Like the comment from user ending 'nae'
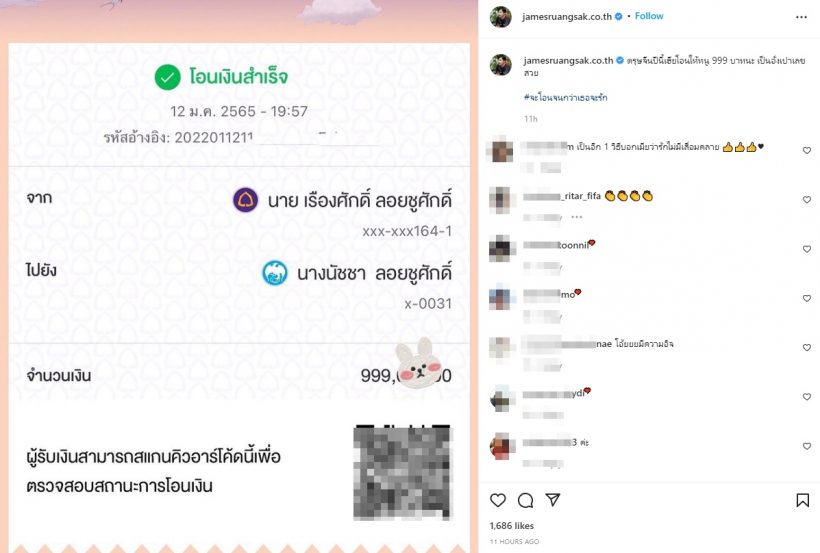The width and height of the screenshot is (820, 553). (806, 347)
